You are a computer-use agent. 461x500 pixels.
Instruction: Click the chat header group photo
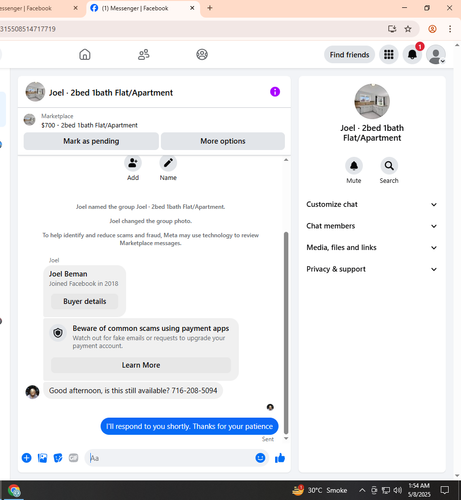(35, 92)
